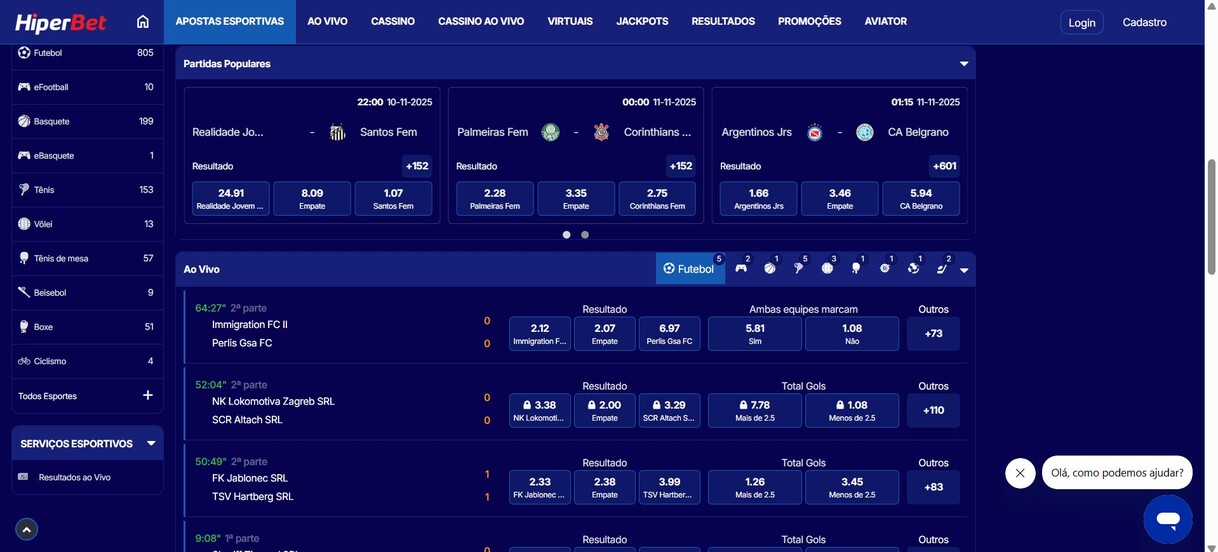The image size is (1218, 552).
Task: Collapse the Partidas Populares panel
Action: tap(964, 63)
